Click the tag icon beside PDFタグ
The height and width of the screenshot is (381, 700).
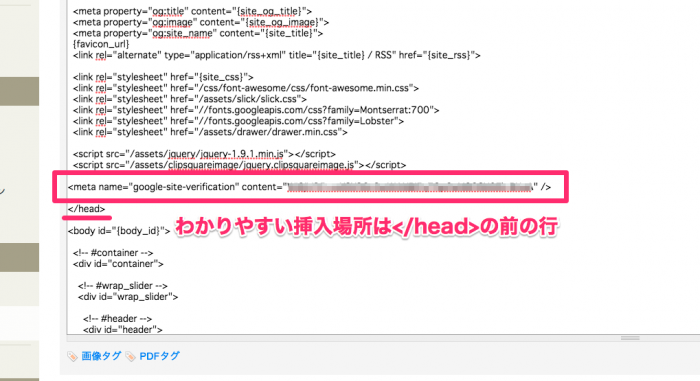click(130, 356)
